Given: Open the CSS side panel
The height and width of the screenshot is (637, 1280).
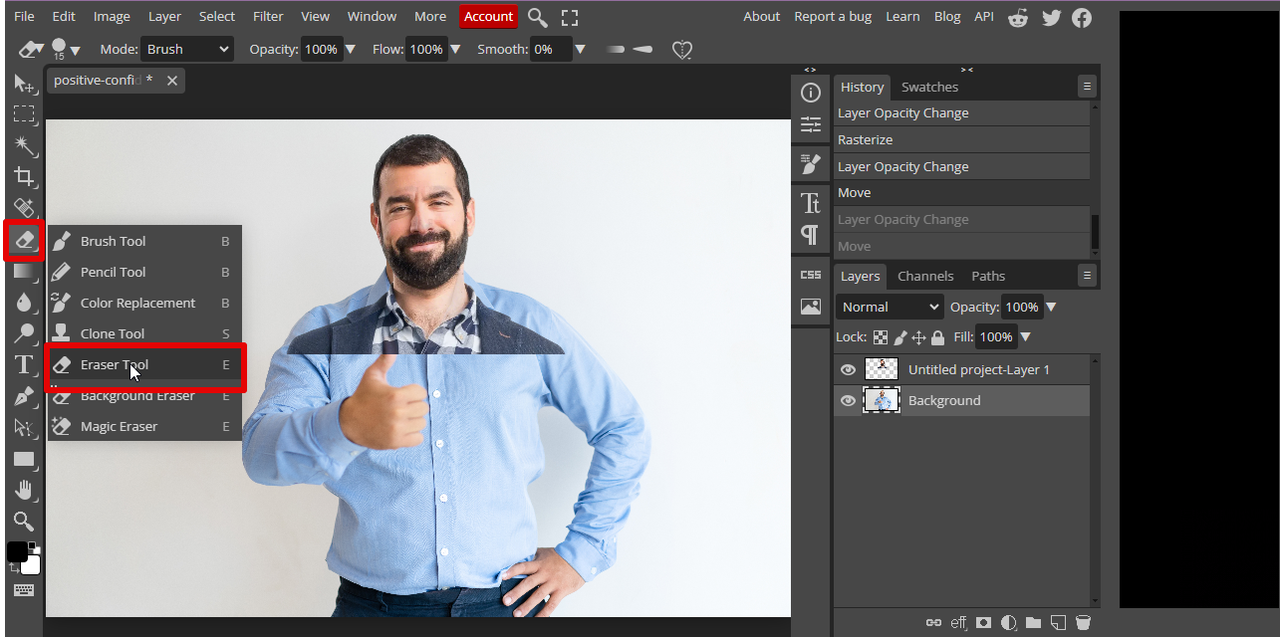Looking at the screenshot, I should (x=811, y=275).
